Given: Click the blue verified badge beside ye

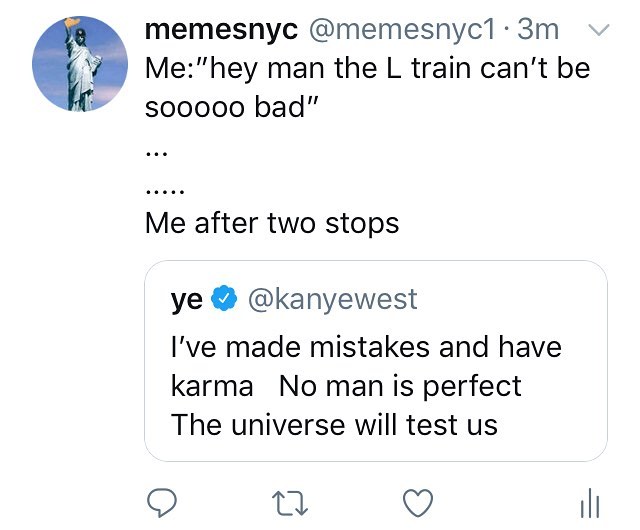Looking at the screenshot, I should click(x=226, y=299).
